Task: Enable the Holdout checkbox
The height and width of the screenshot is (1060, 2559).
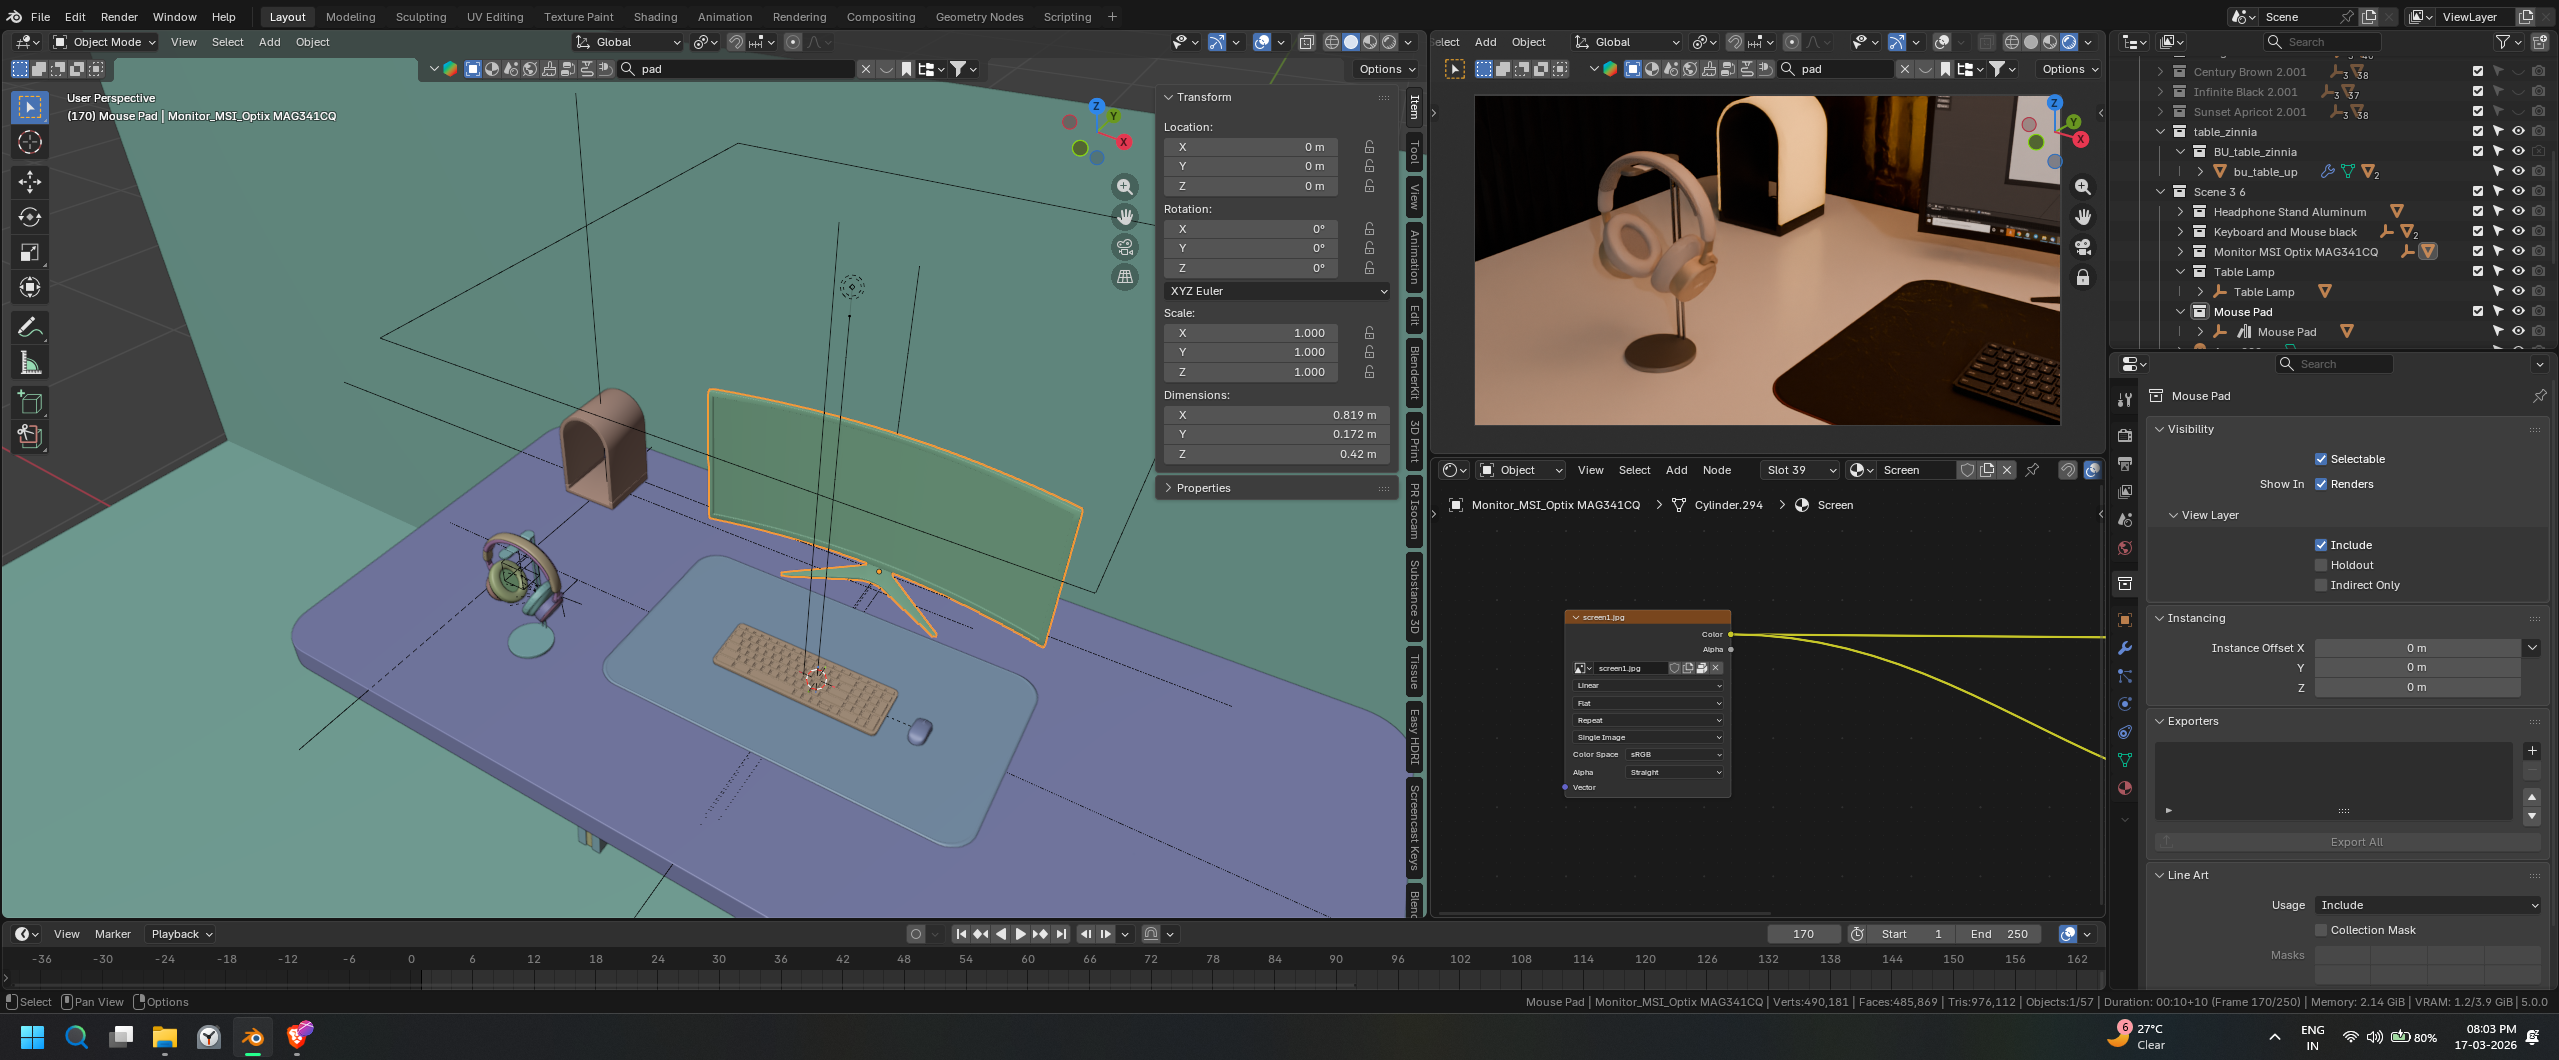Action: coord(2321,565)
